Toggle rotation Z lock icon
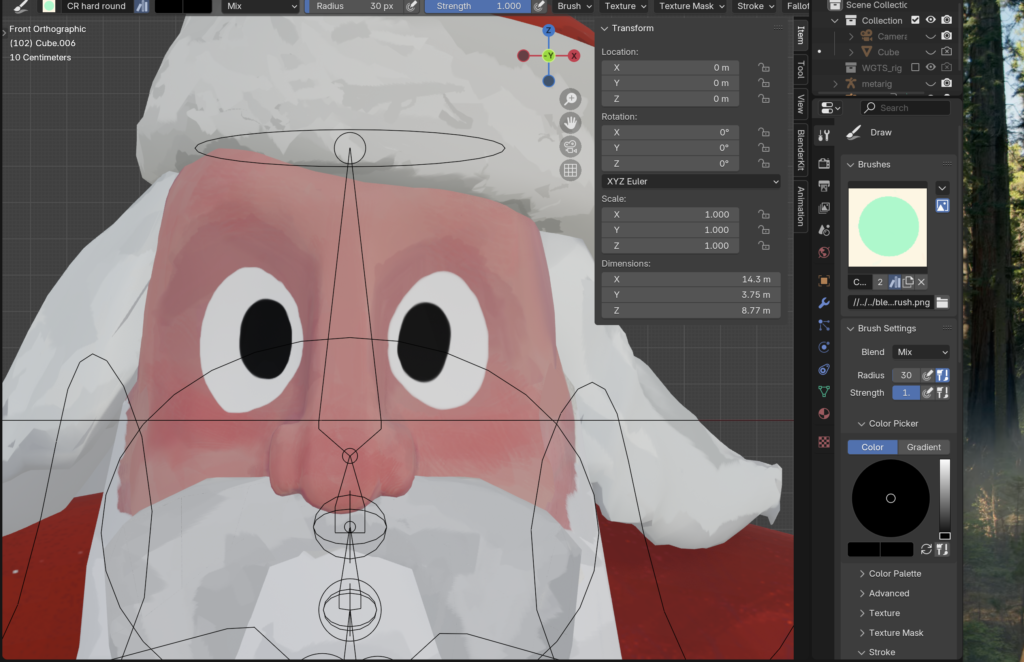 coord(763,163)
